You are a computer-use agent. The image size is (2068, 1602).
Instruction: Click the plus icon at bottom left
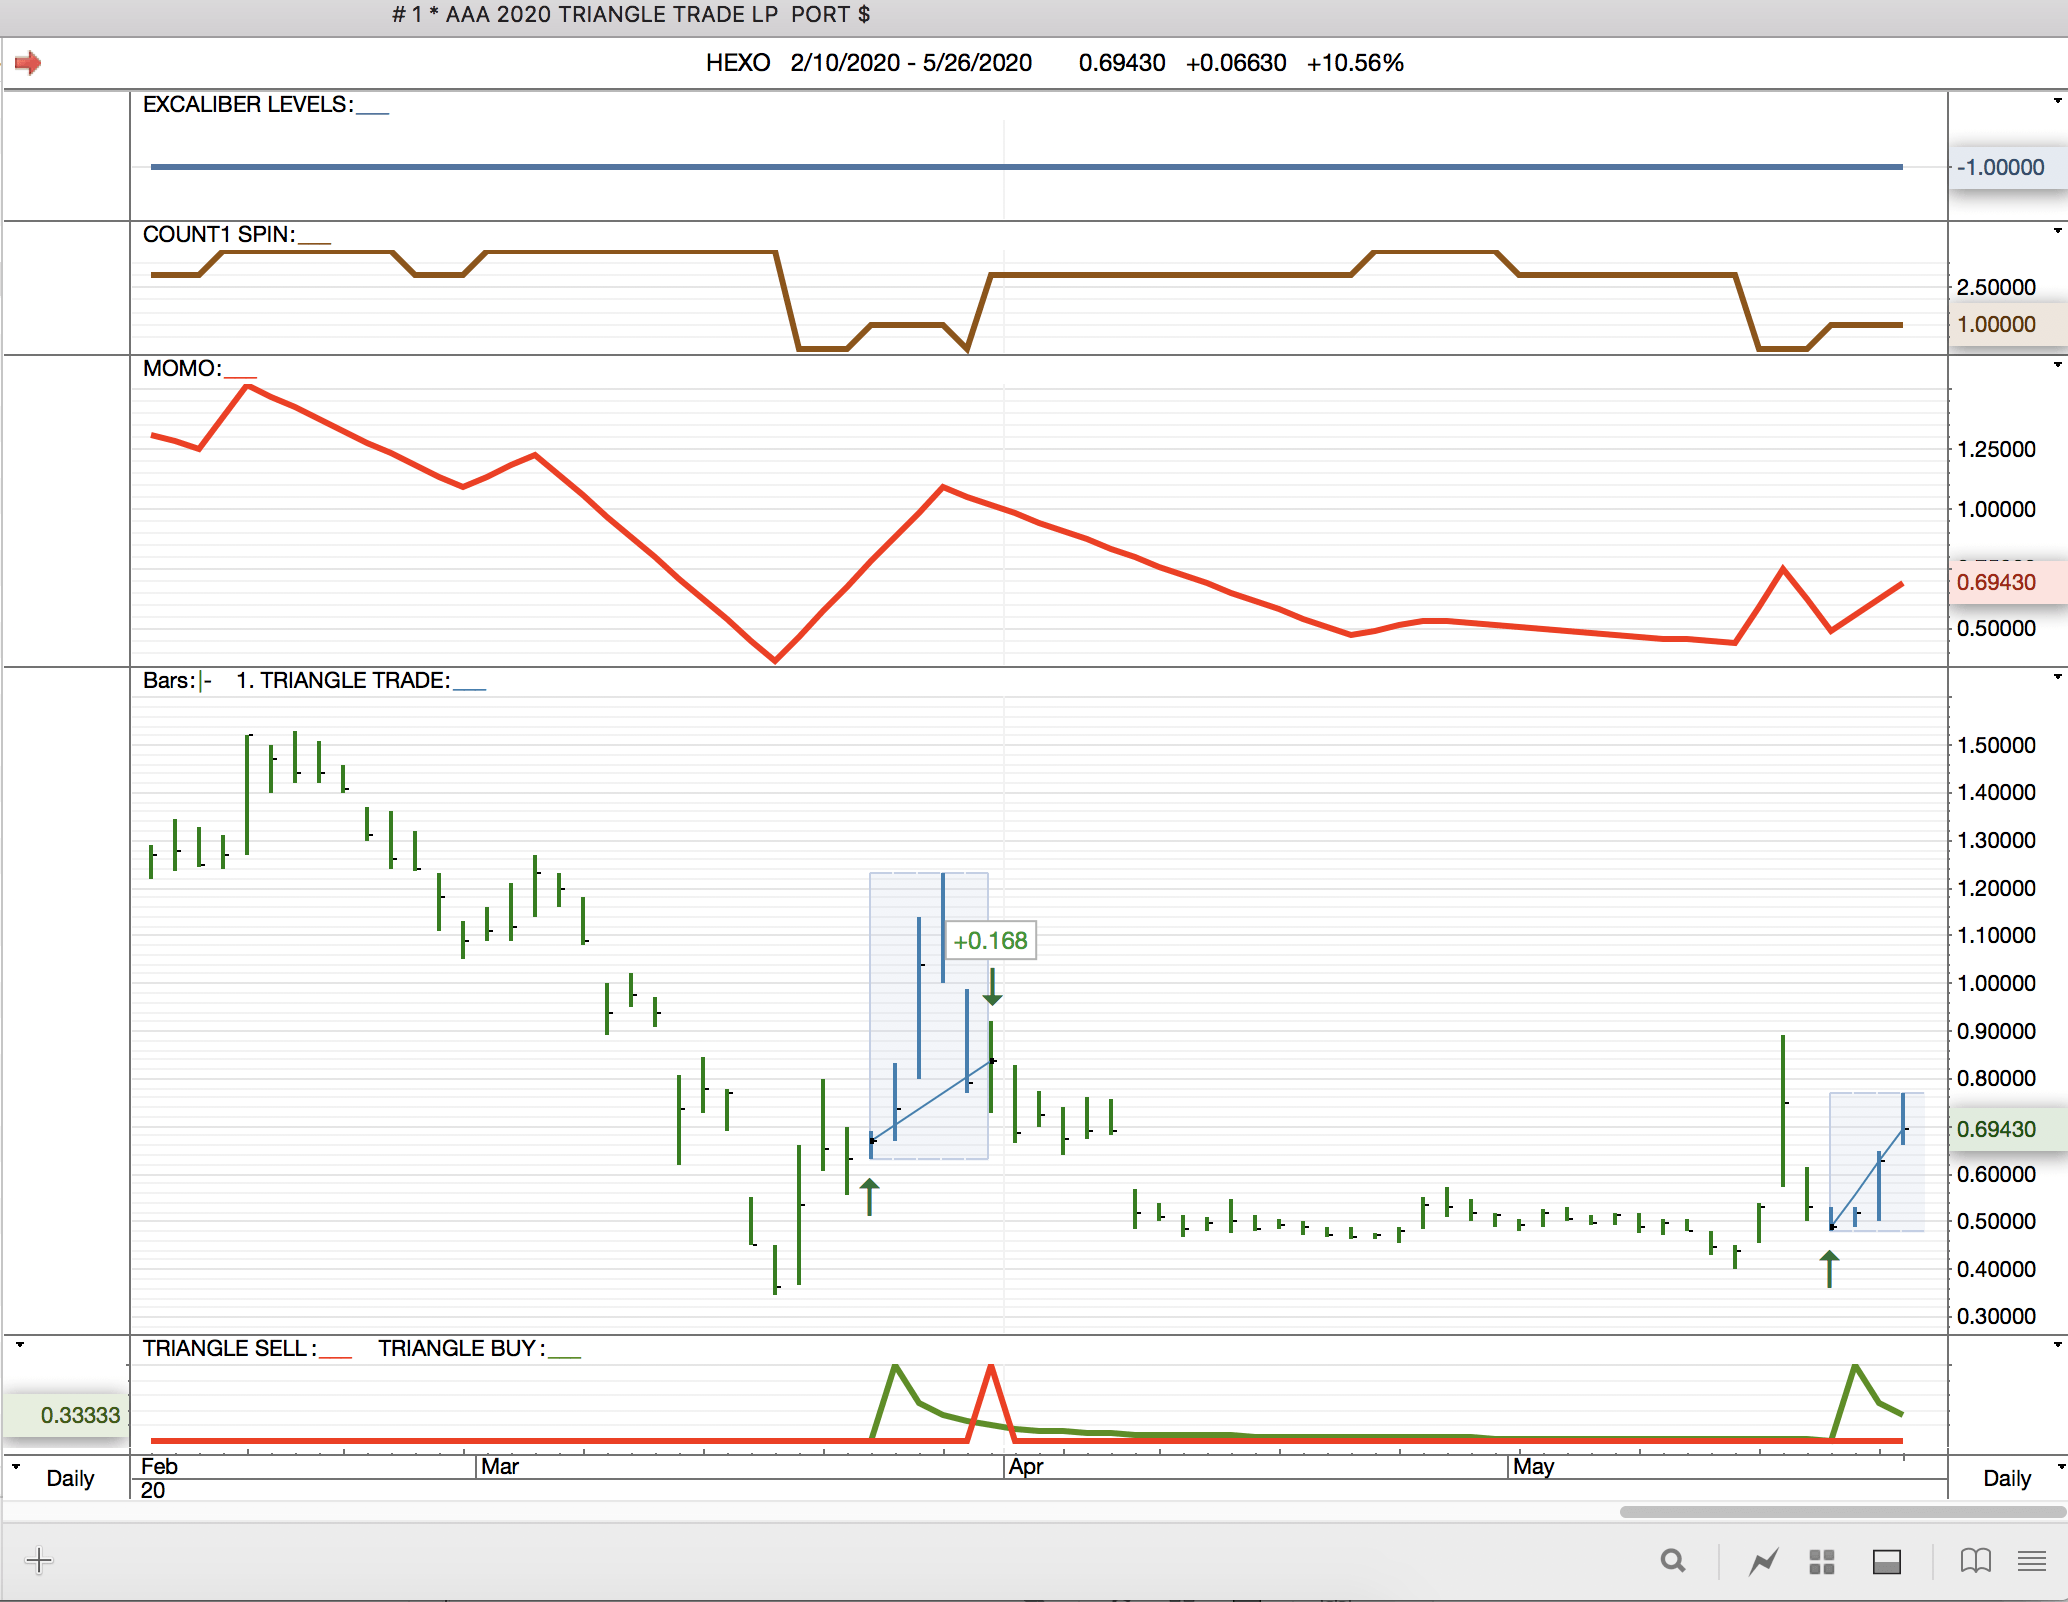[x=39, y=1560]
